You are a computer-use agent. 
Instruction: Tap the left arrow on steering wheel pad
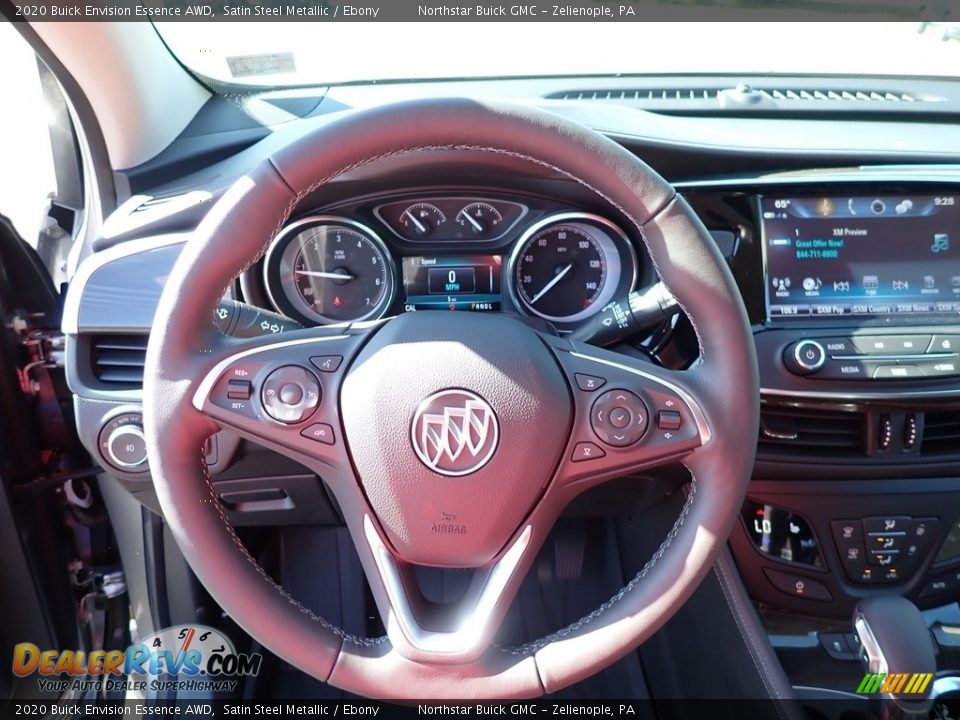(598, 417)
